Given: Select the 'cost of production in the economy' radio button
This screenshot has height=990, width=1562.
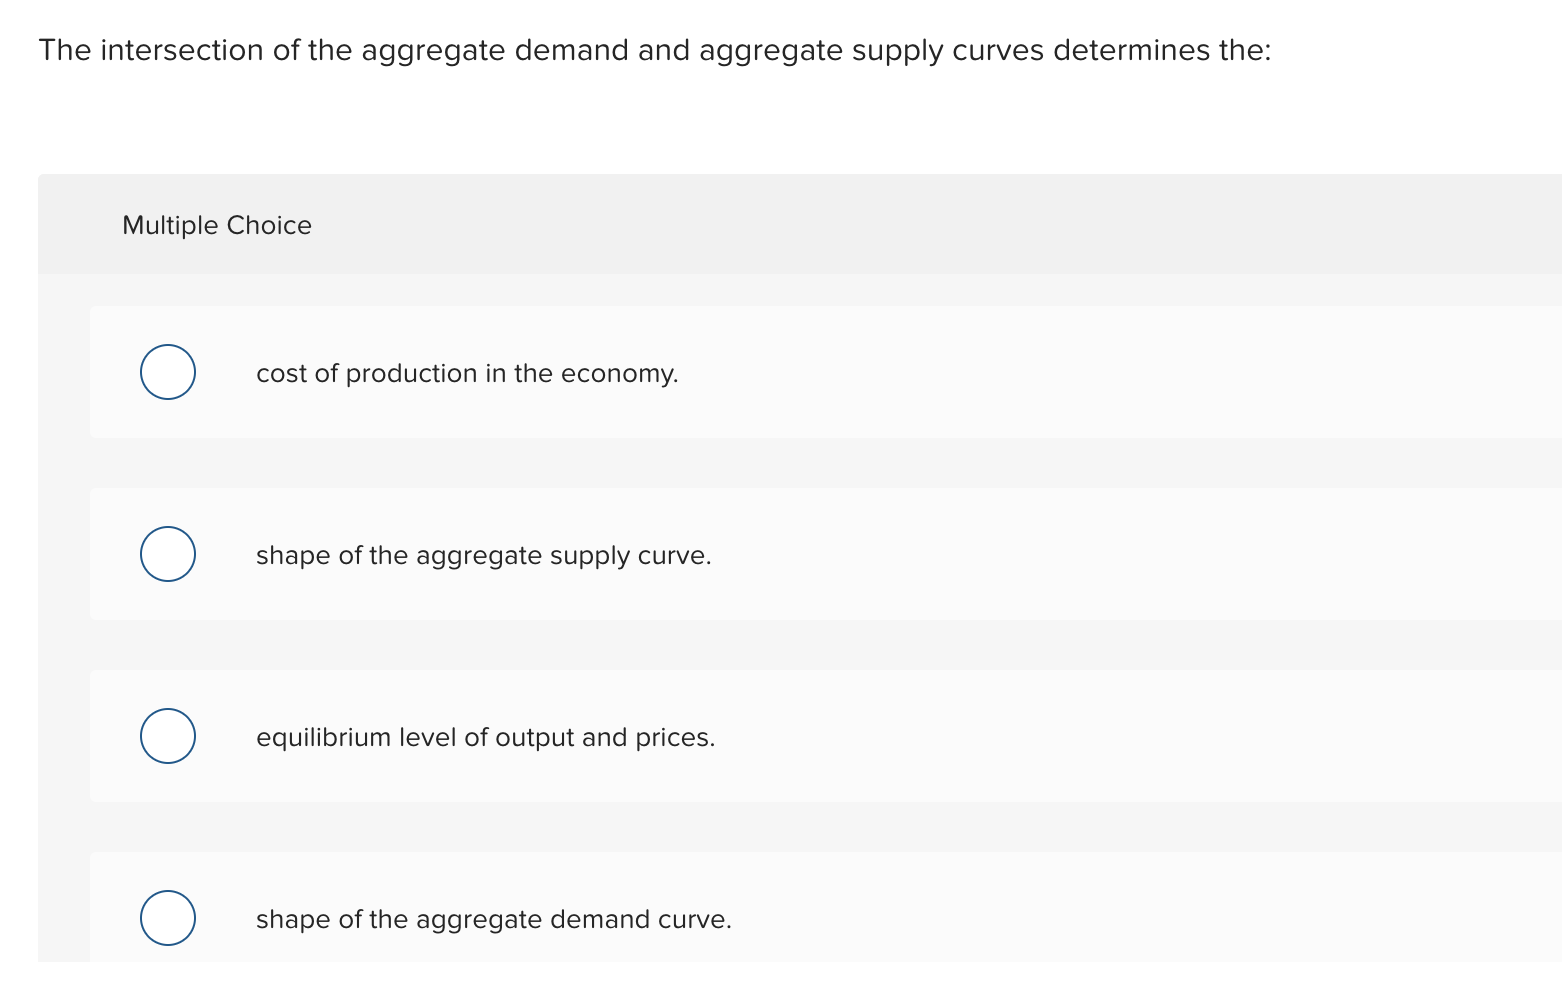Looking at the screenshot, I should click(167, 372).
